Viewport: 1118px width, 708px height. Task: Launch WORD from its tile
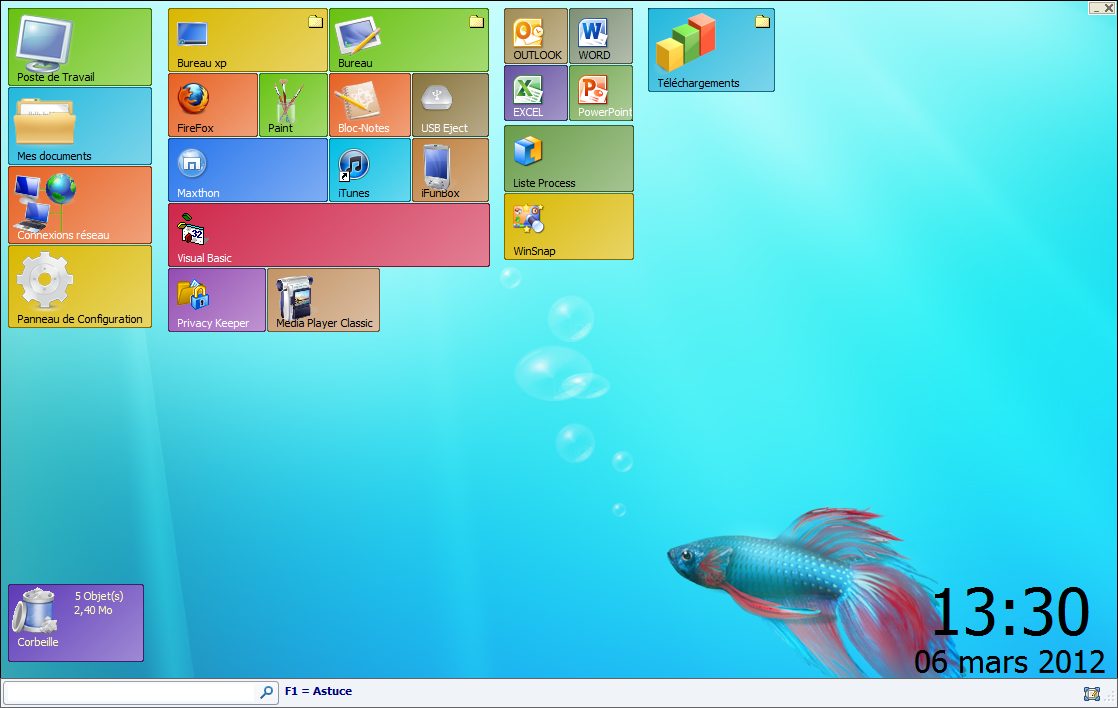pyautogui.click(x=600, y=35)
